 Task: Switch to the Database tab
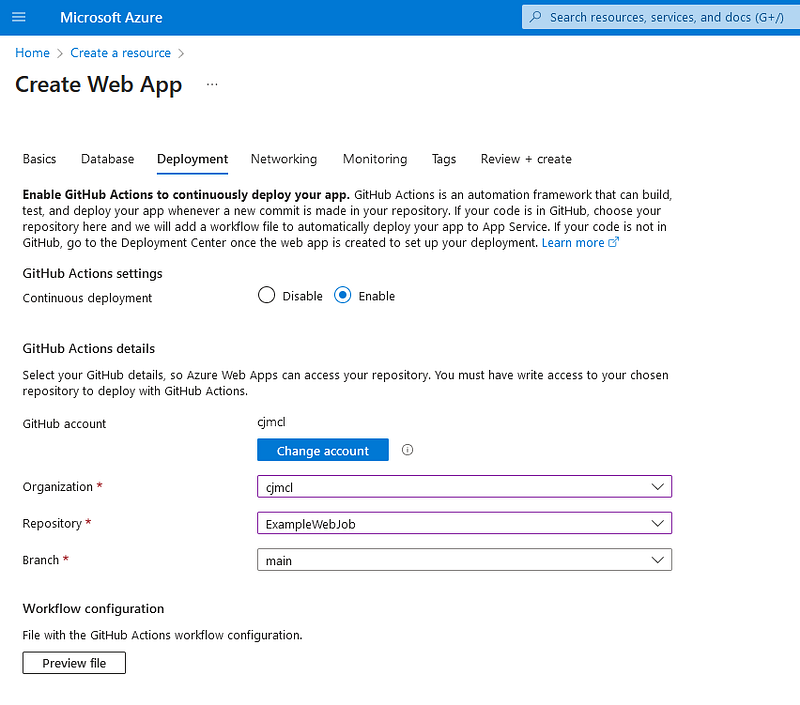[x=108, y=159]
